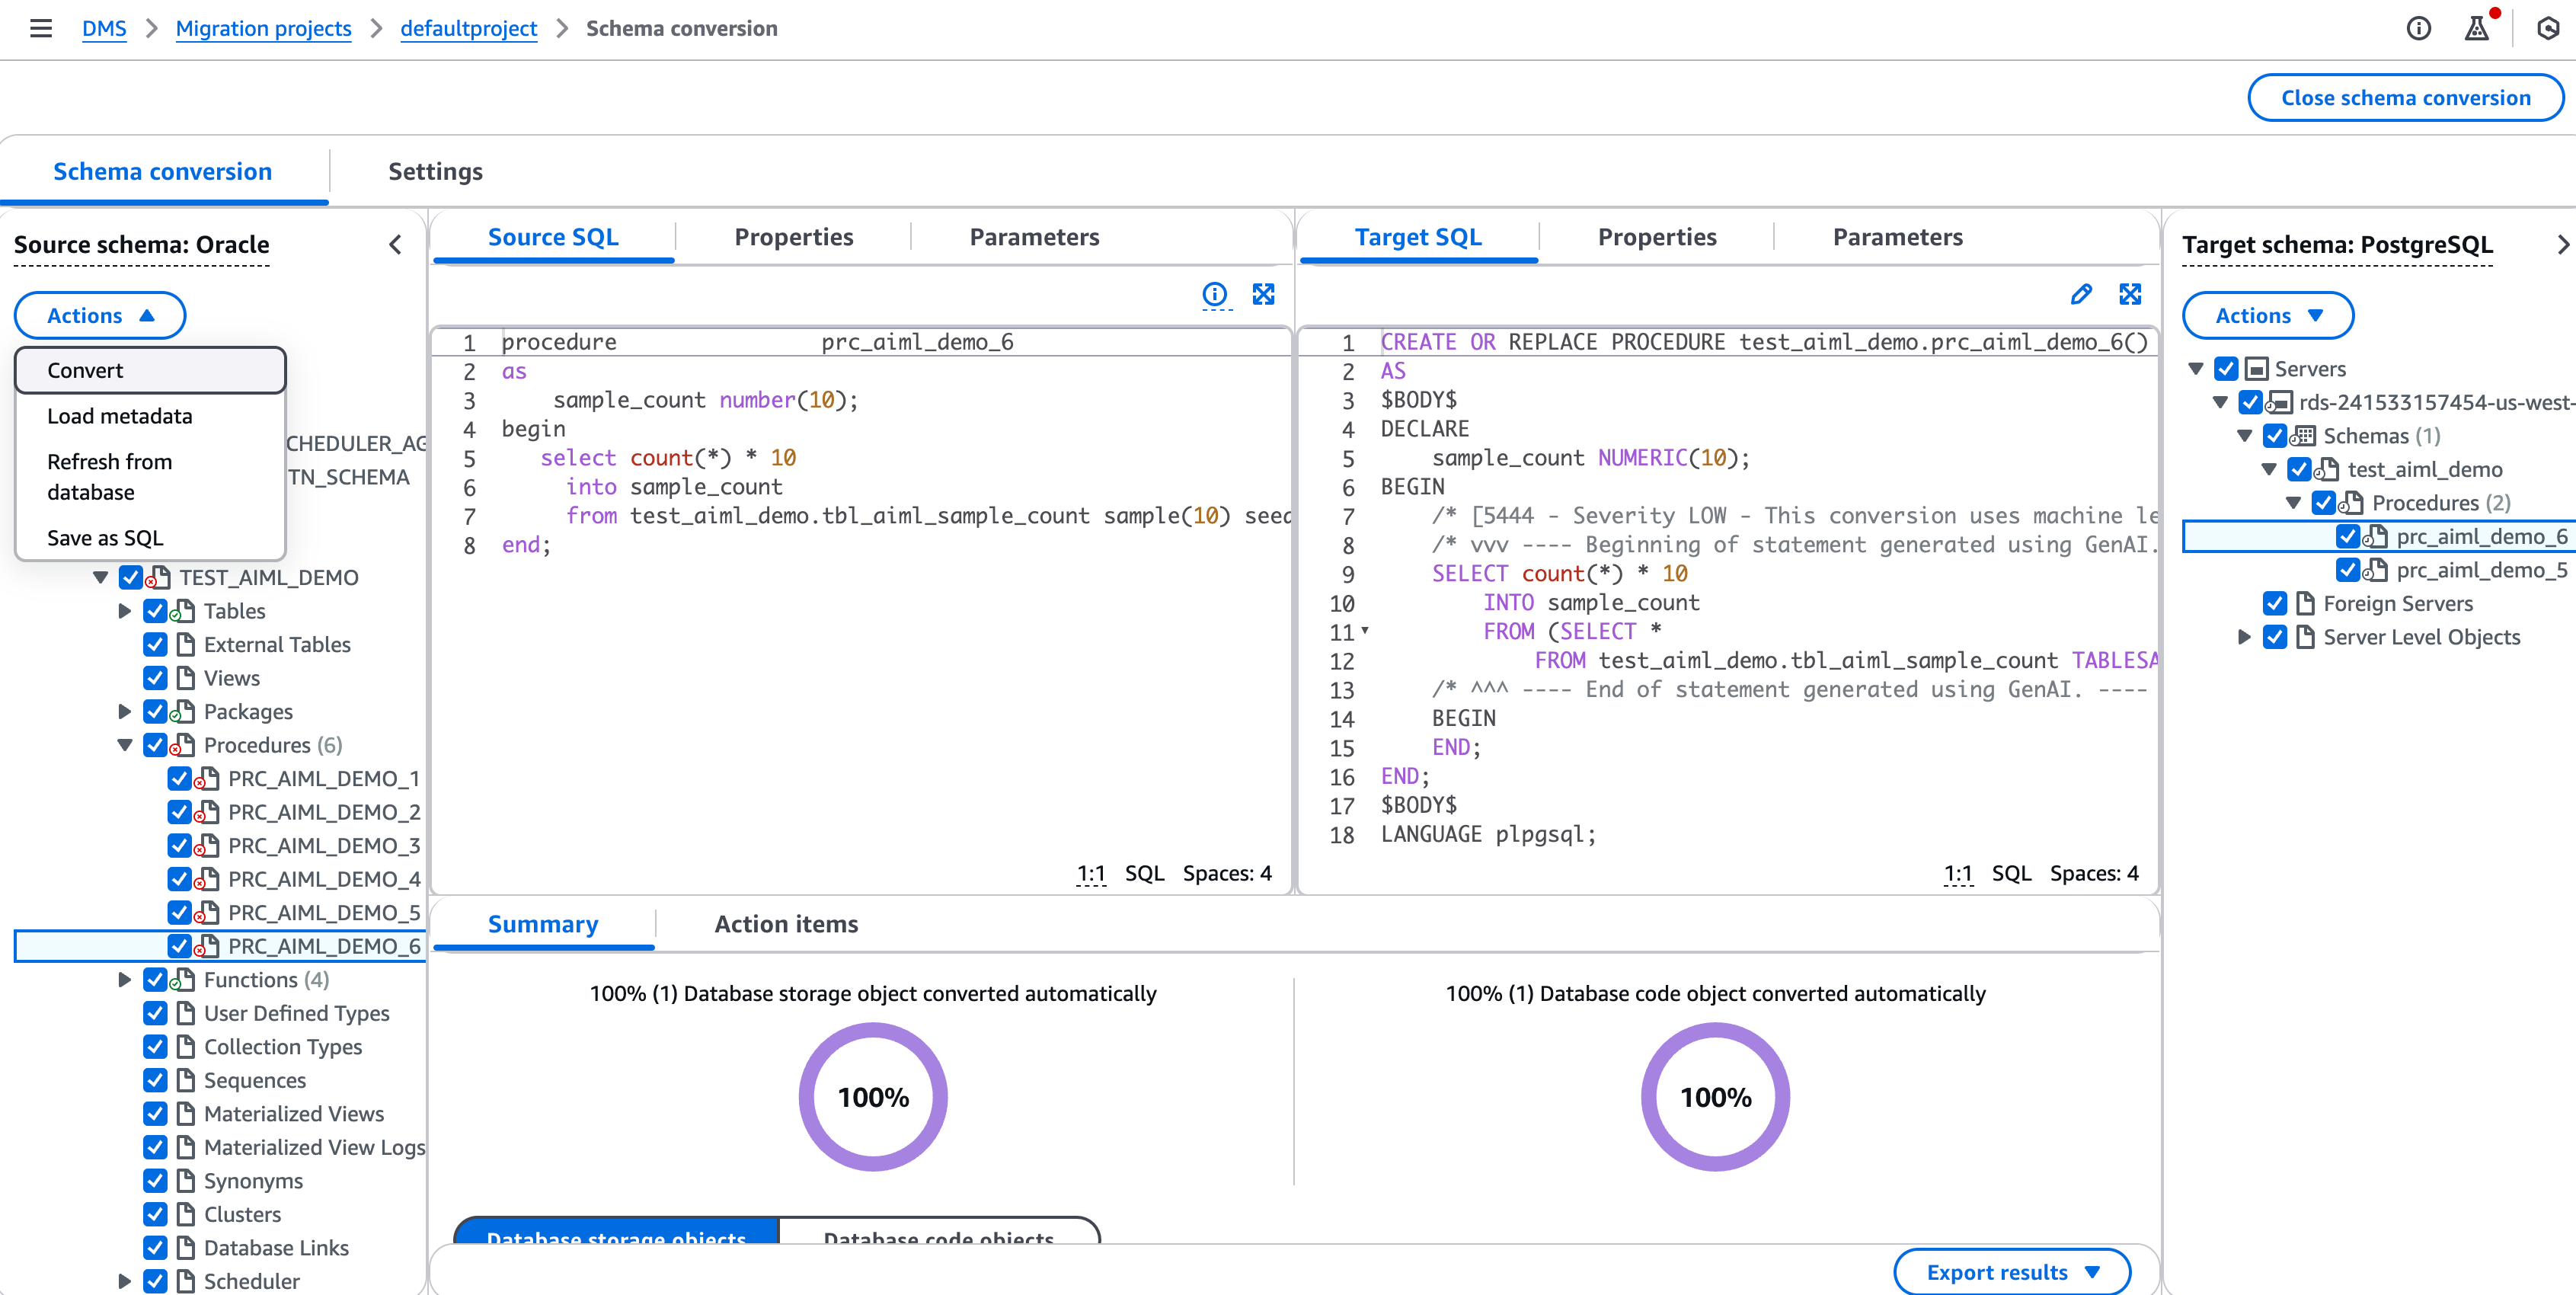The width and height of the screenshot is (2576, 1295).
Task: Open the target schema Actions dropdown
Action: [x=2267, y=316]
